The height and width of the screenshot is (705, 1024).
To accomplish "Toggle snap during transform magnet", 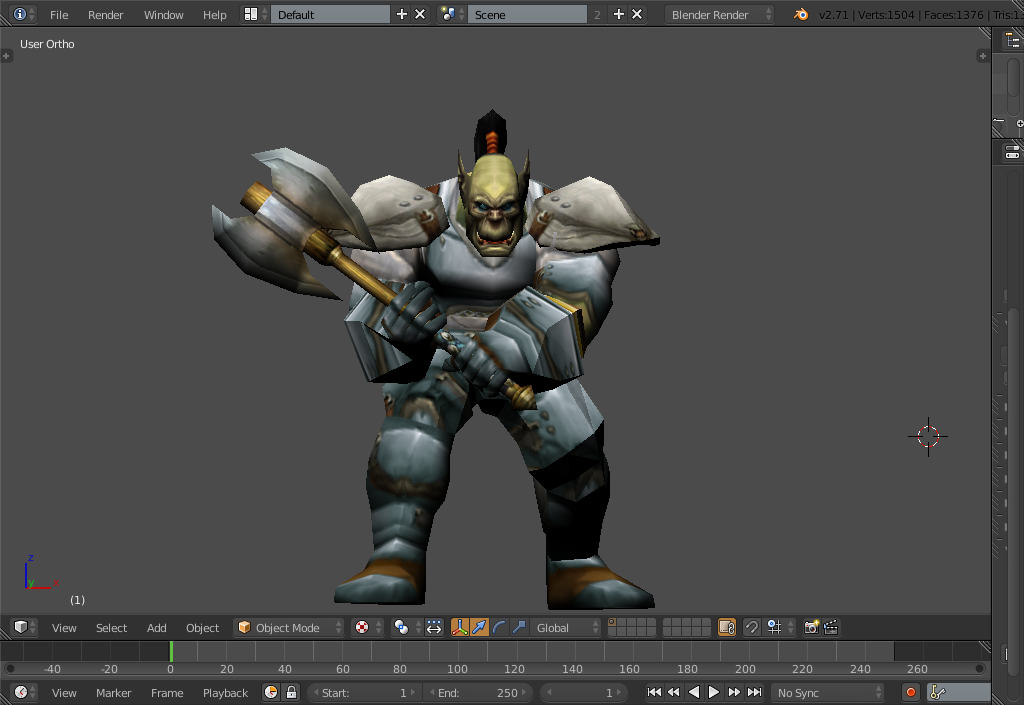I will point(752,627).
